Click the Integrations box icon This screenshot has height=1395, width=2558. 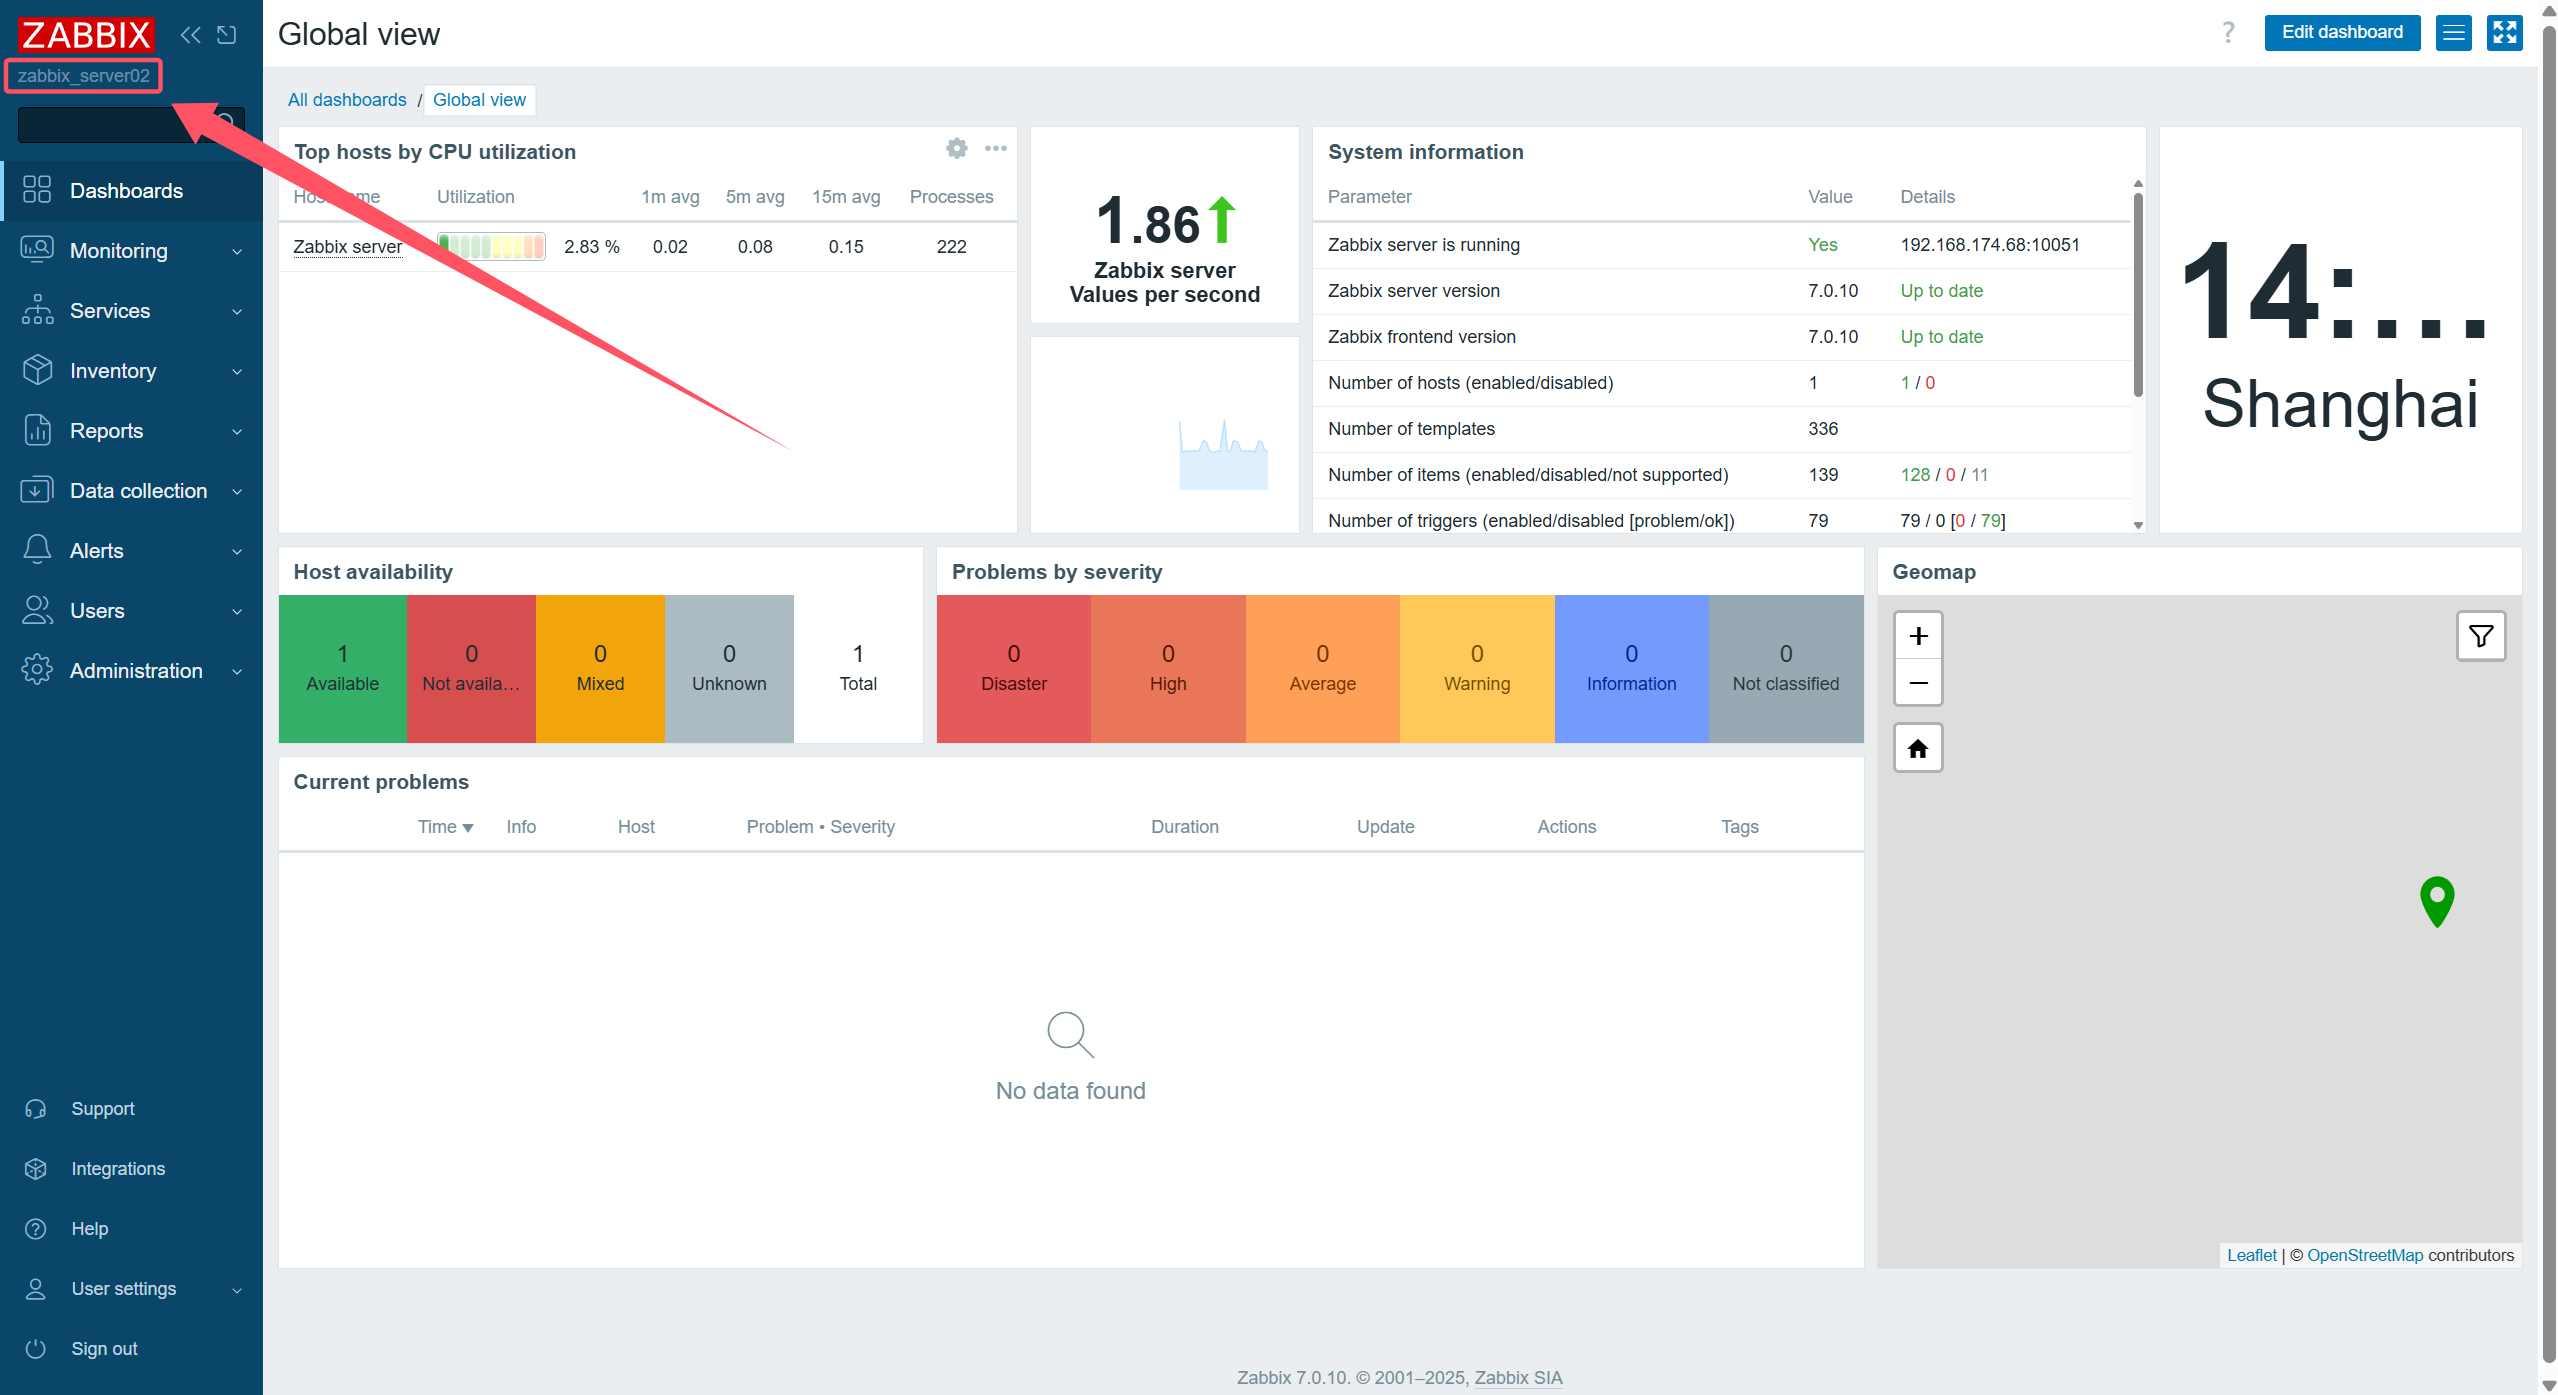36,1168
